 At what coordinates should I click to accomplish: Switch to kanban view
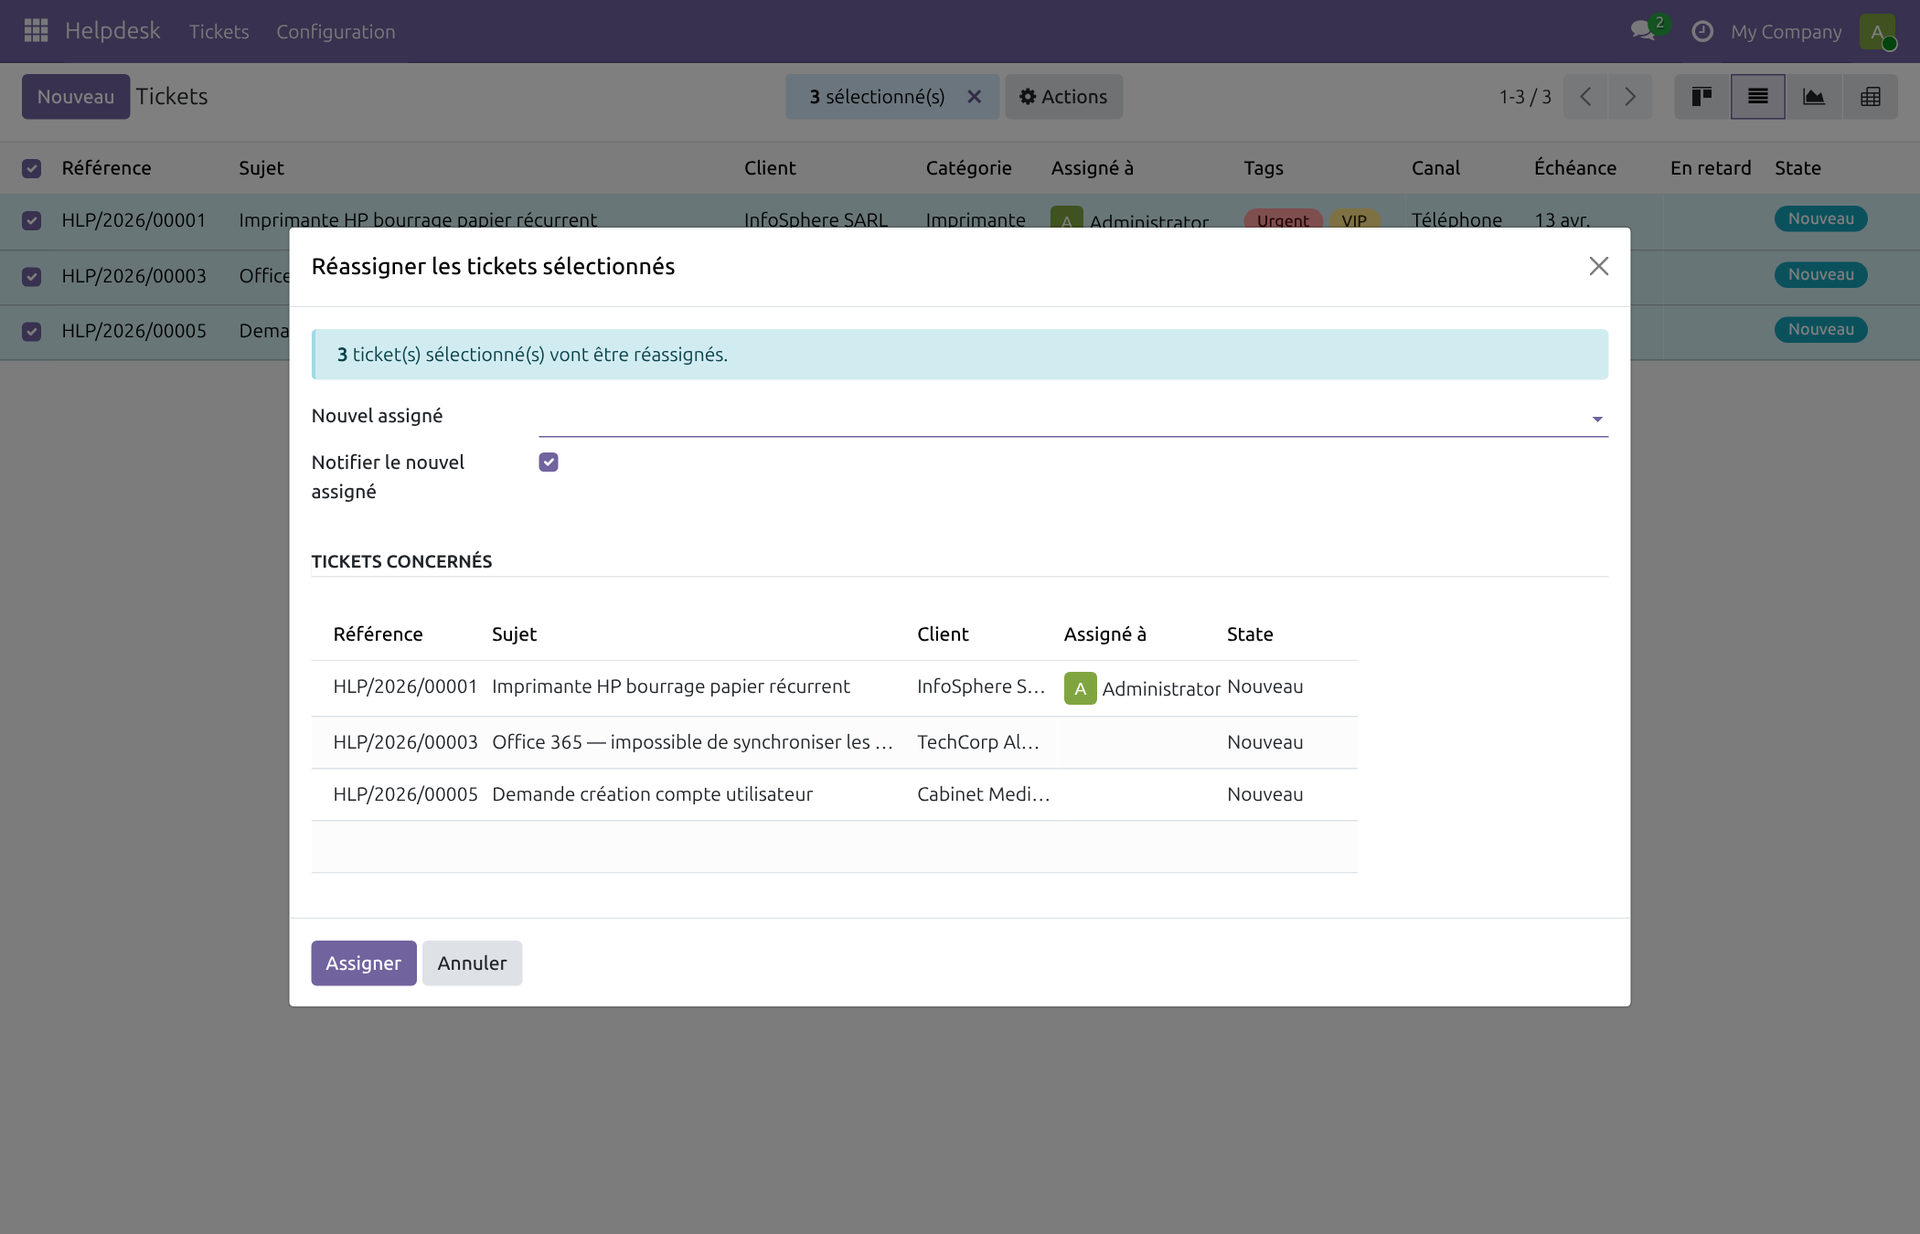(x=1702, y=97)
